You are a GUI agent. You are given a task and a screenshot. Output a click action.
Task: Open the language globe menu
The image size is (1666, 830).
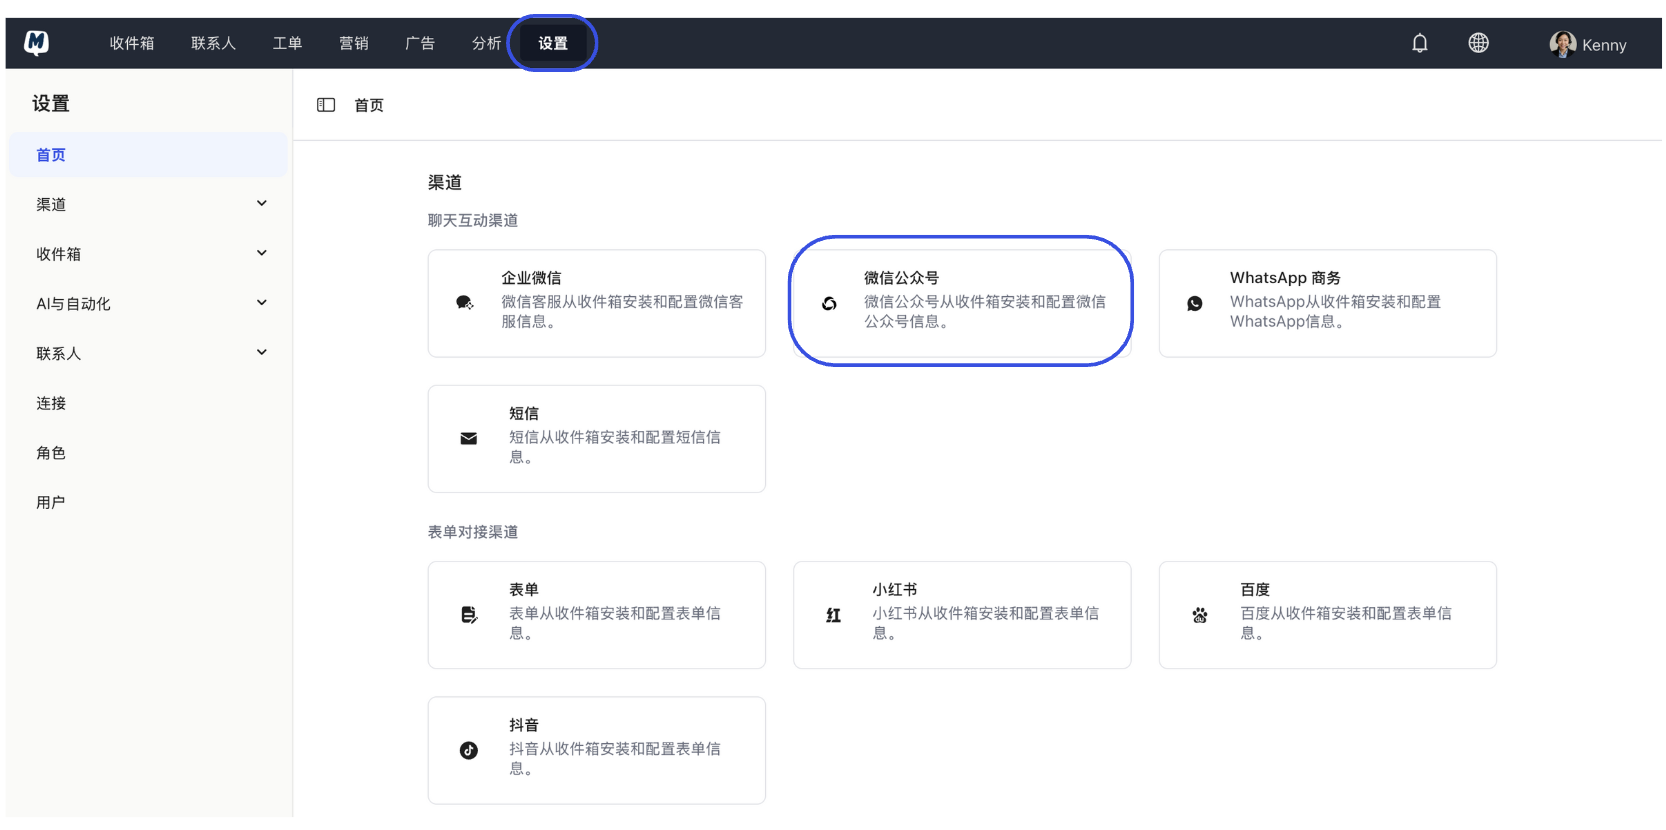click(x=1478, y=43)
